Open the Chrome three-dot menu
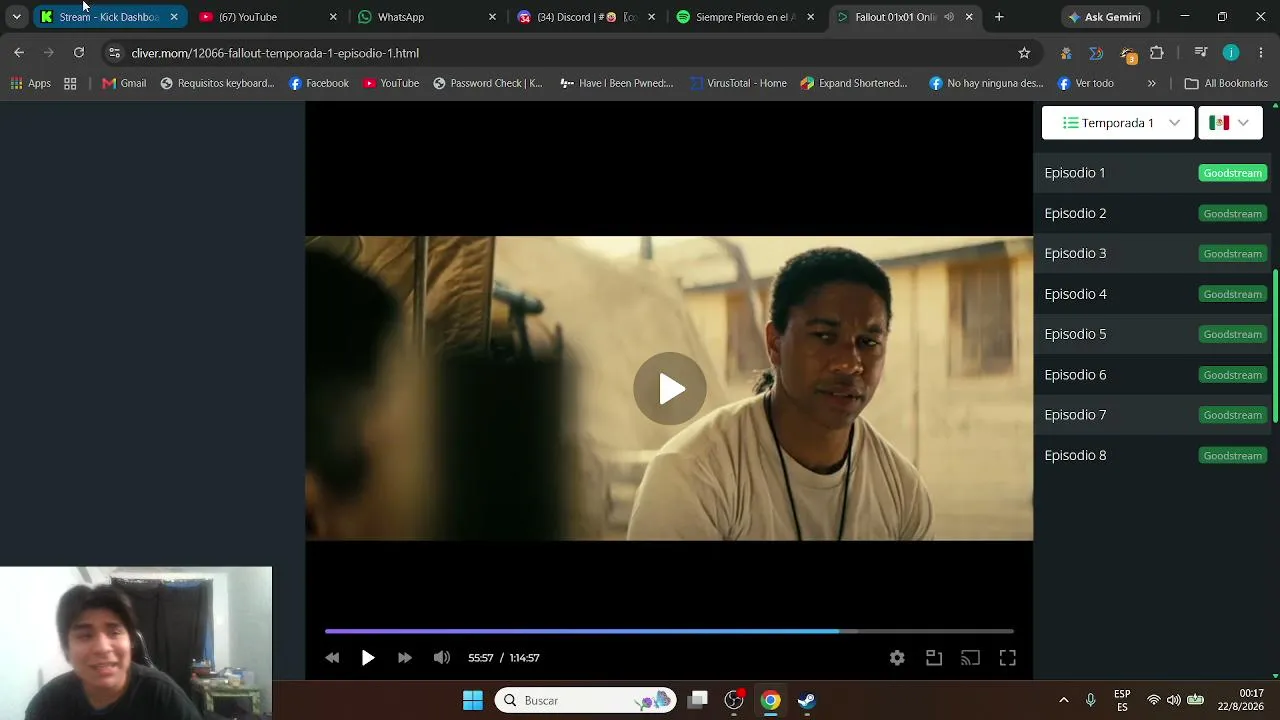The width and height of the screenshot is (1280, 720). pos(1261,53)
